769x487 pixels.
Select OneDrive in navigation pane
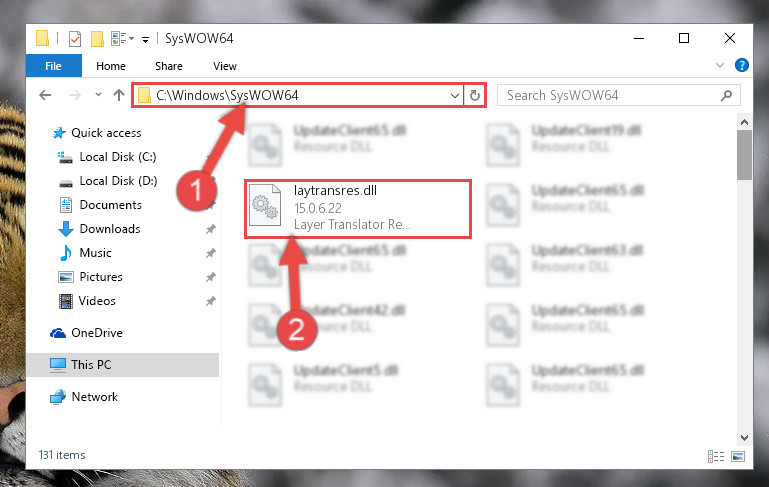pyautogui.click(x=97, y=333)
